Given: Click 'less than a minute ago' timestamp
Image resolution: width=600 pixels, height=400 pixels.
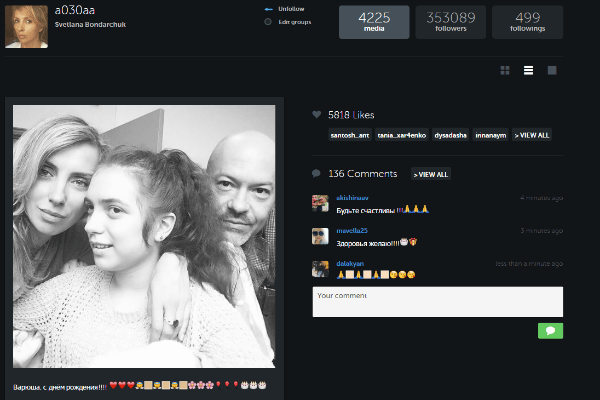Looking at the screenshot, I should coord(529,264).
